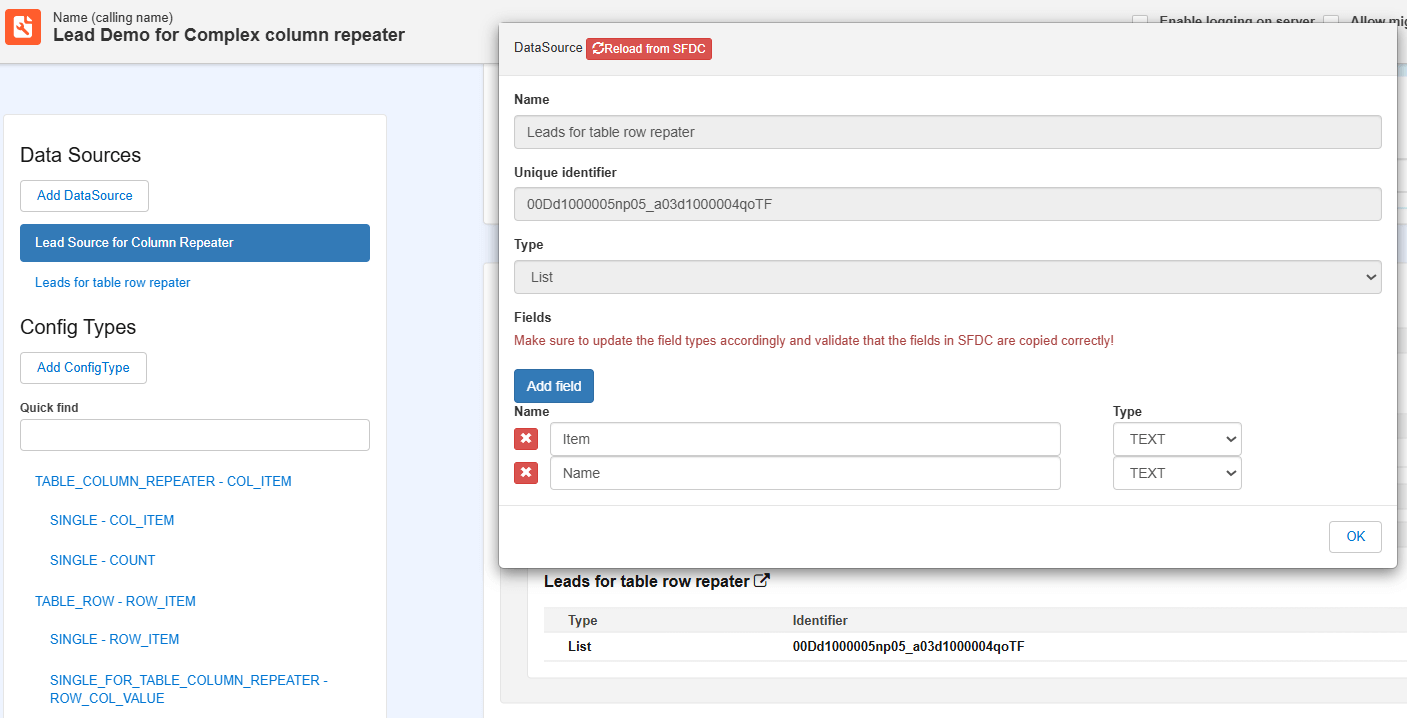Open SINGLE_FOR_TABLE_COLUMN_REPEATER - ROW_COL_VALUE config type
This screenshot has height=718, width=1407.
pyautogui.click(x=189, y=689)
